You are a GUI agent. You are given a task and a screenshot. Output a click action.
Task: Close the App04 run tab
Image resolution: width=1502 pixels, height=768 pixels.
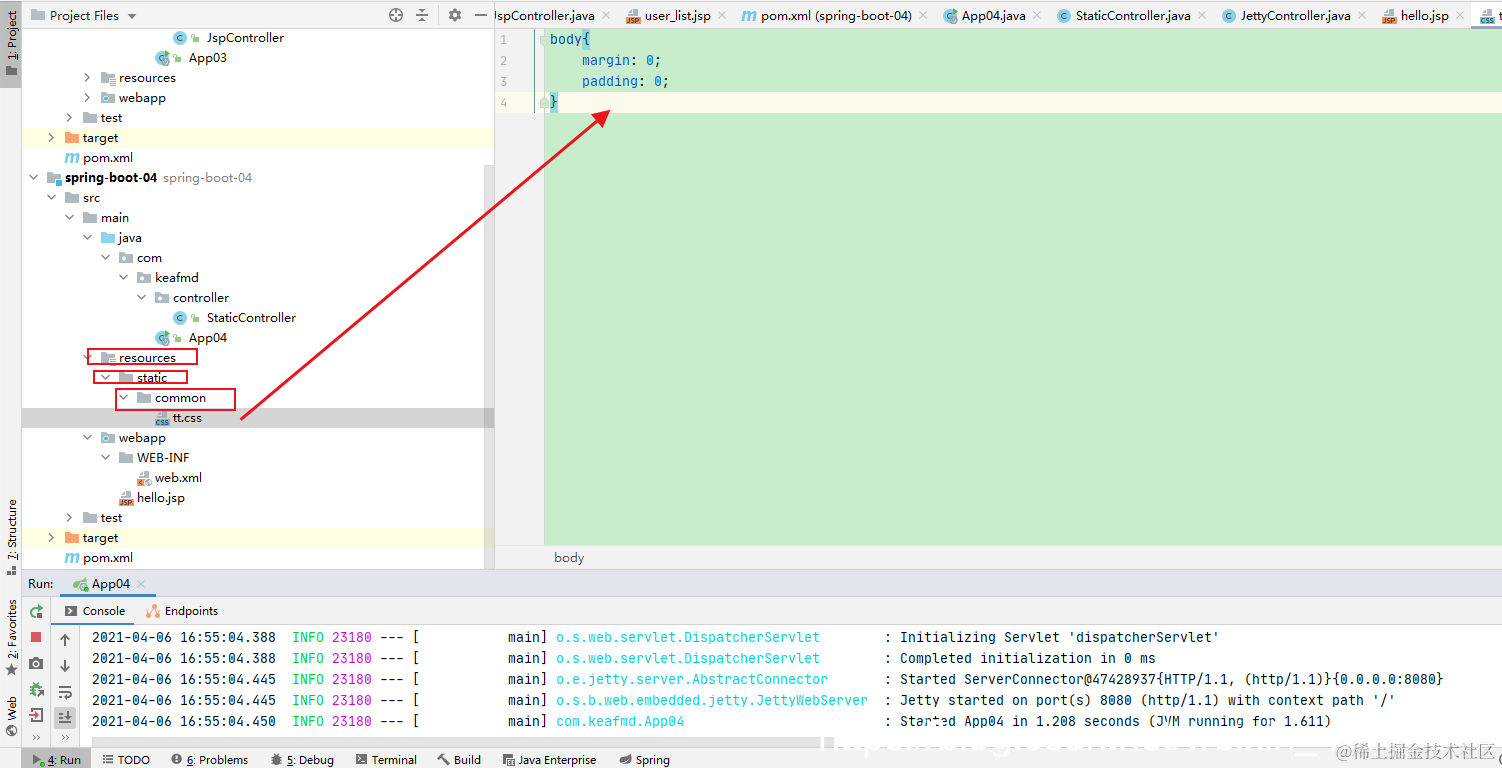[x=141, y=584]
